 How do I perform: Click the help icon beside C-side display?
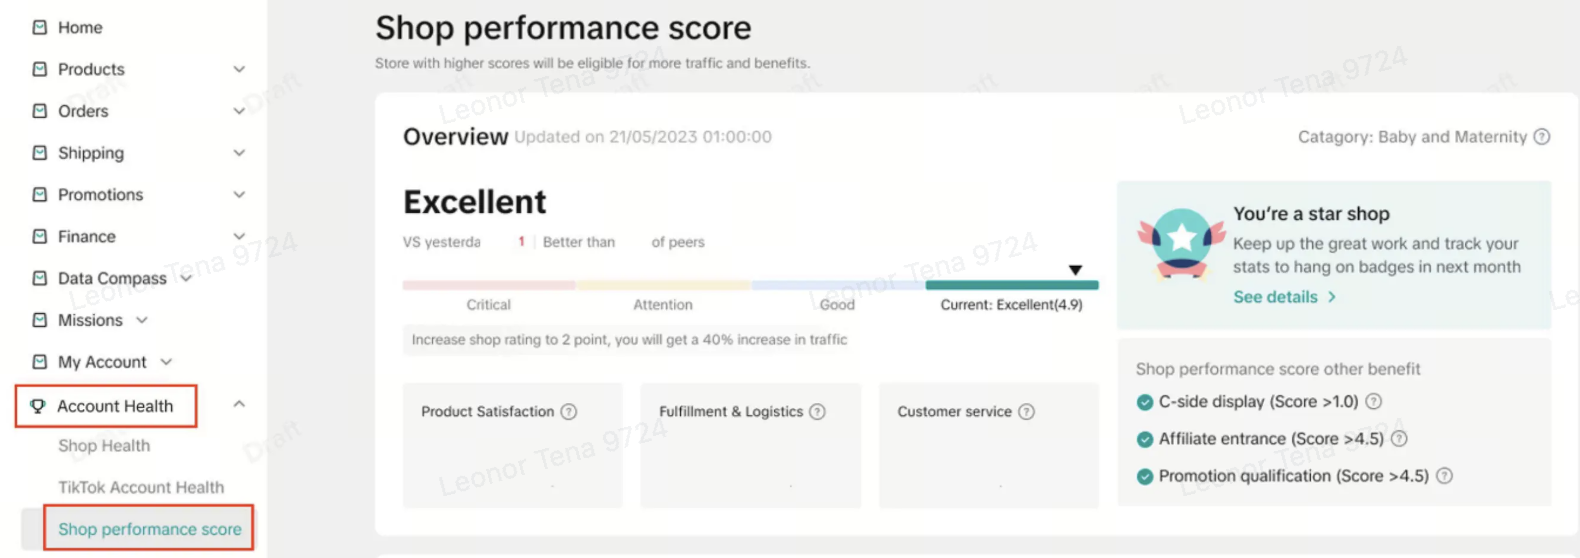(x=1374, y=402)
